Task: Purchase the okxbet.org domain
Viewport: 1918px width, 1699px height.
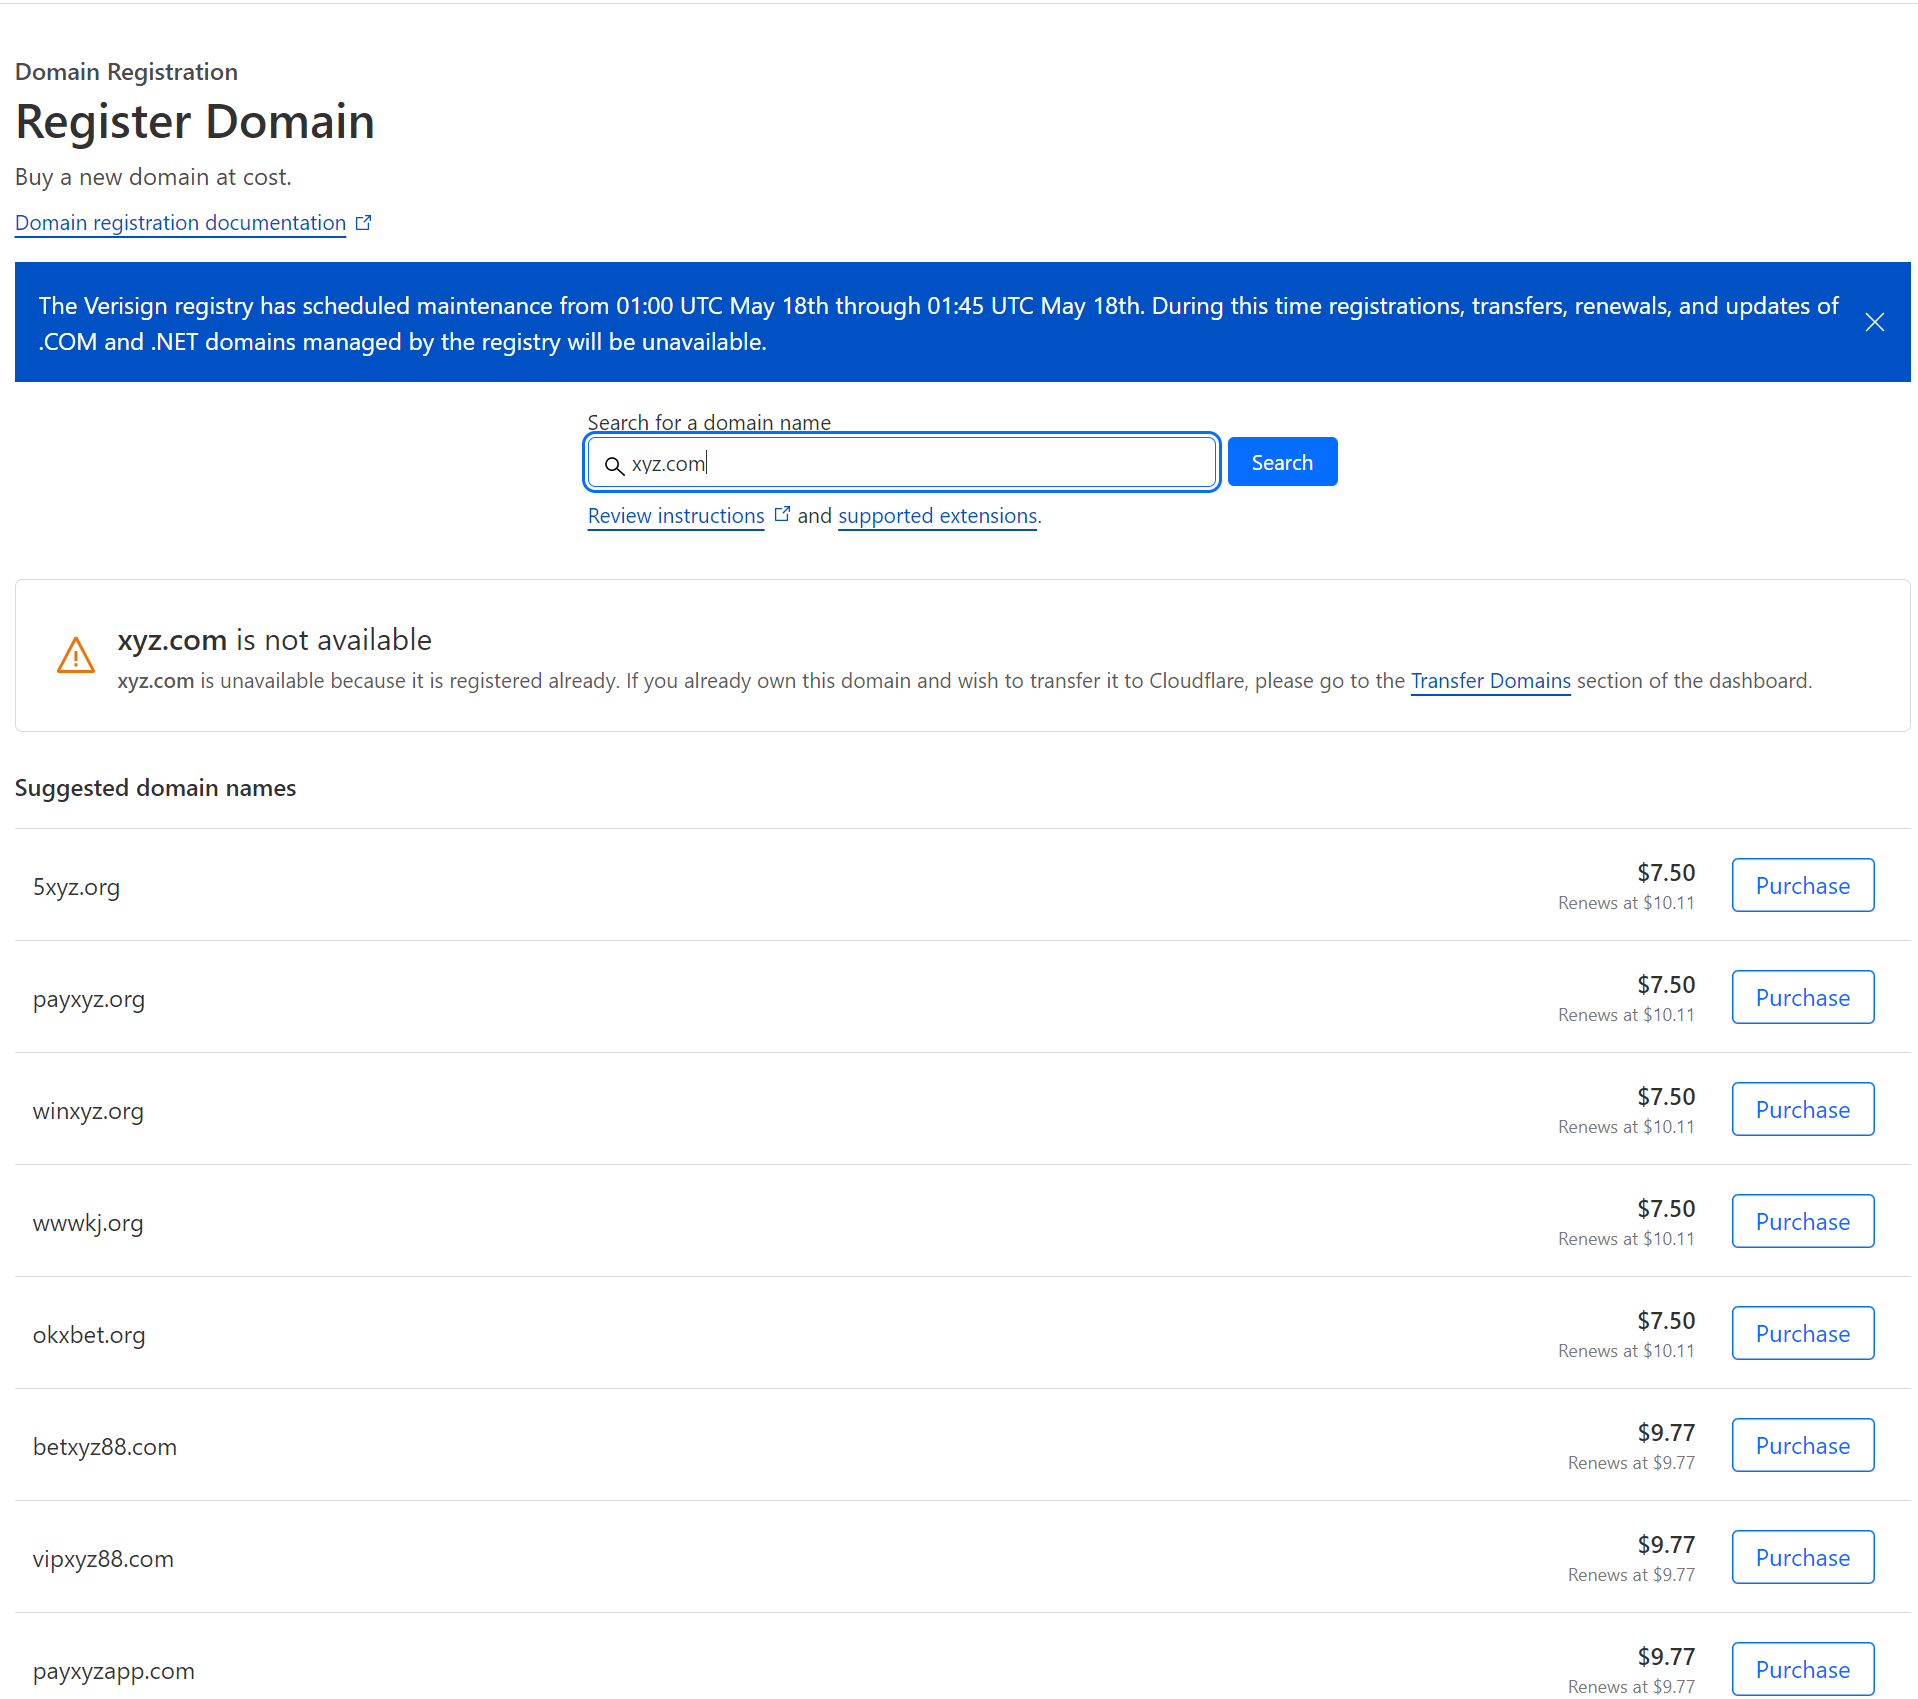Action: point(1801,1333)
